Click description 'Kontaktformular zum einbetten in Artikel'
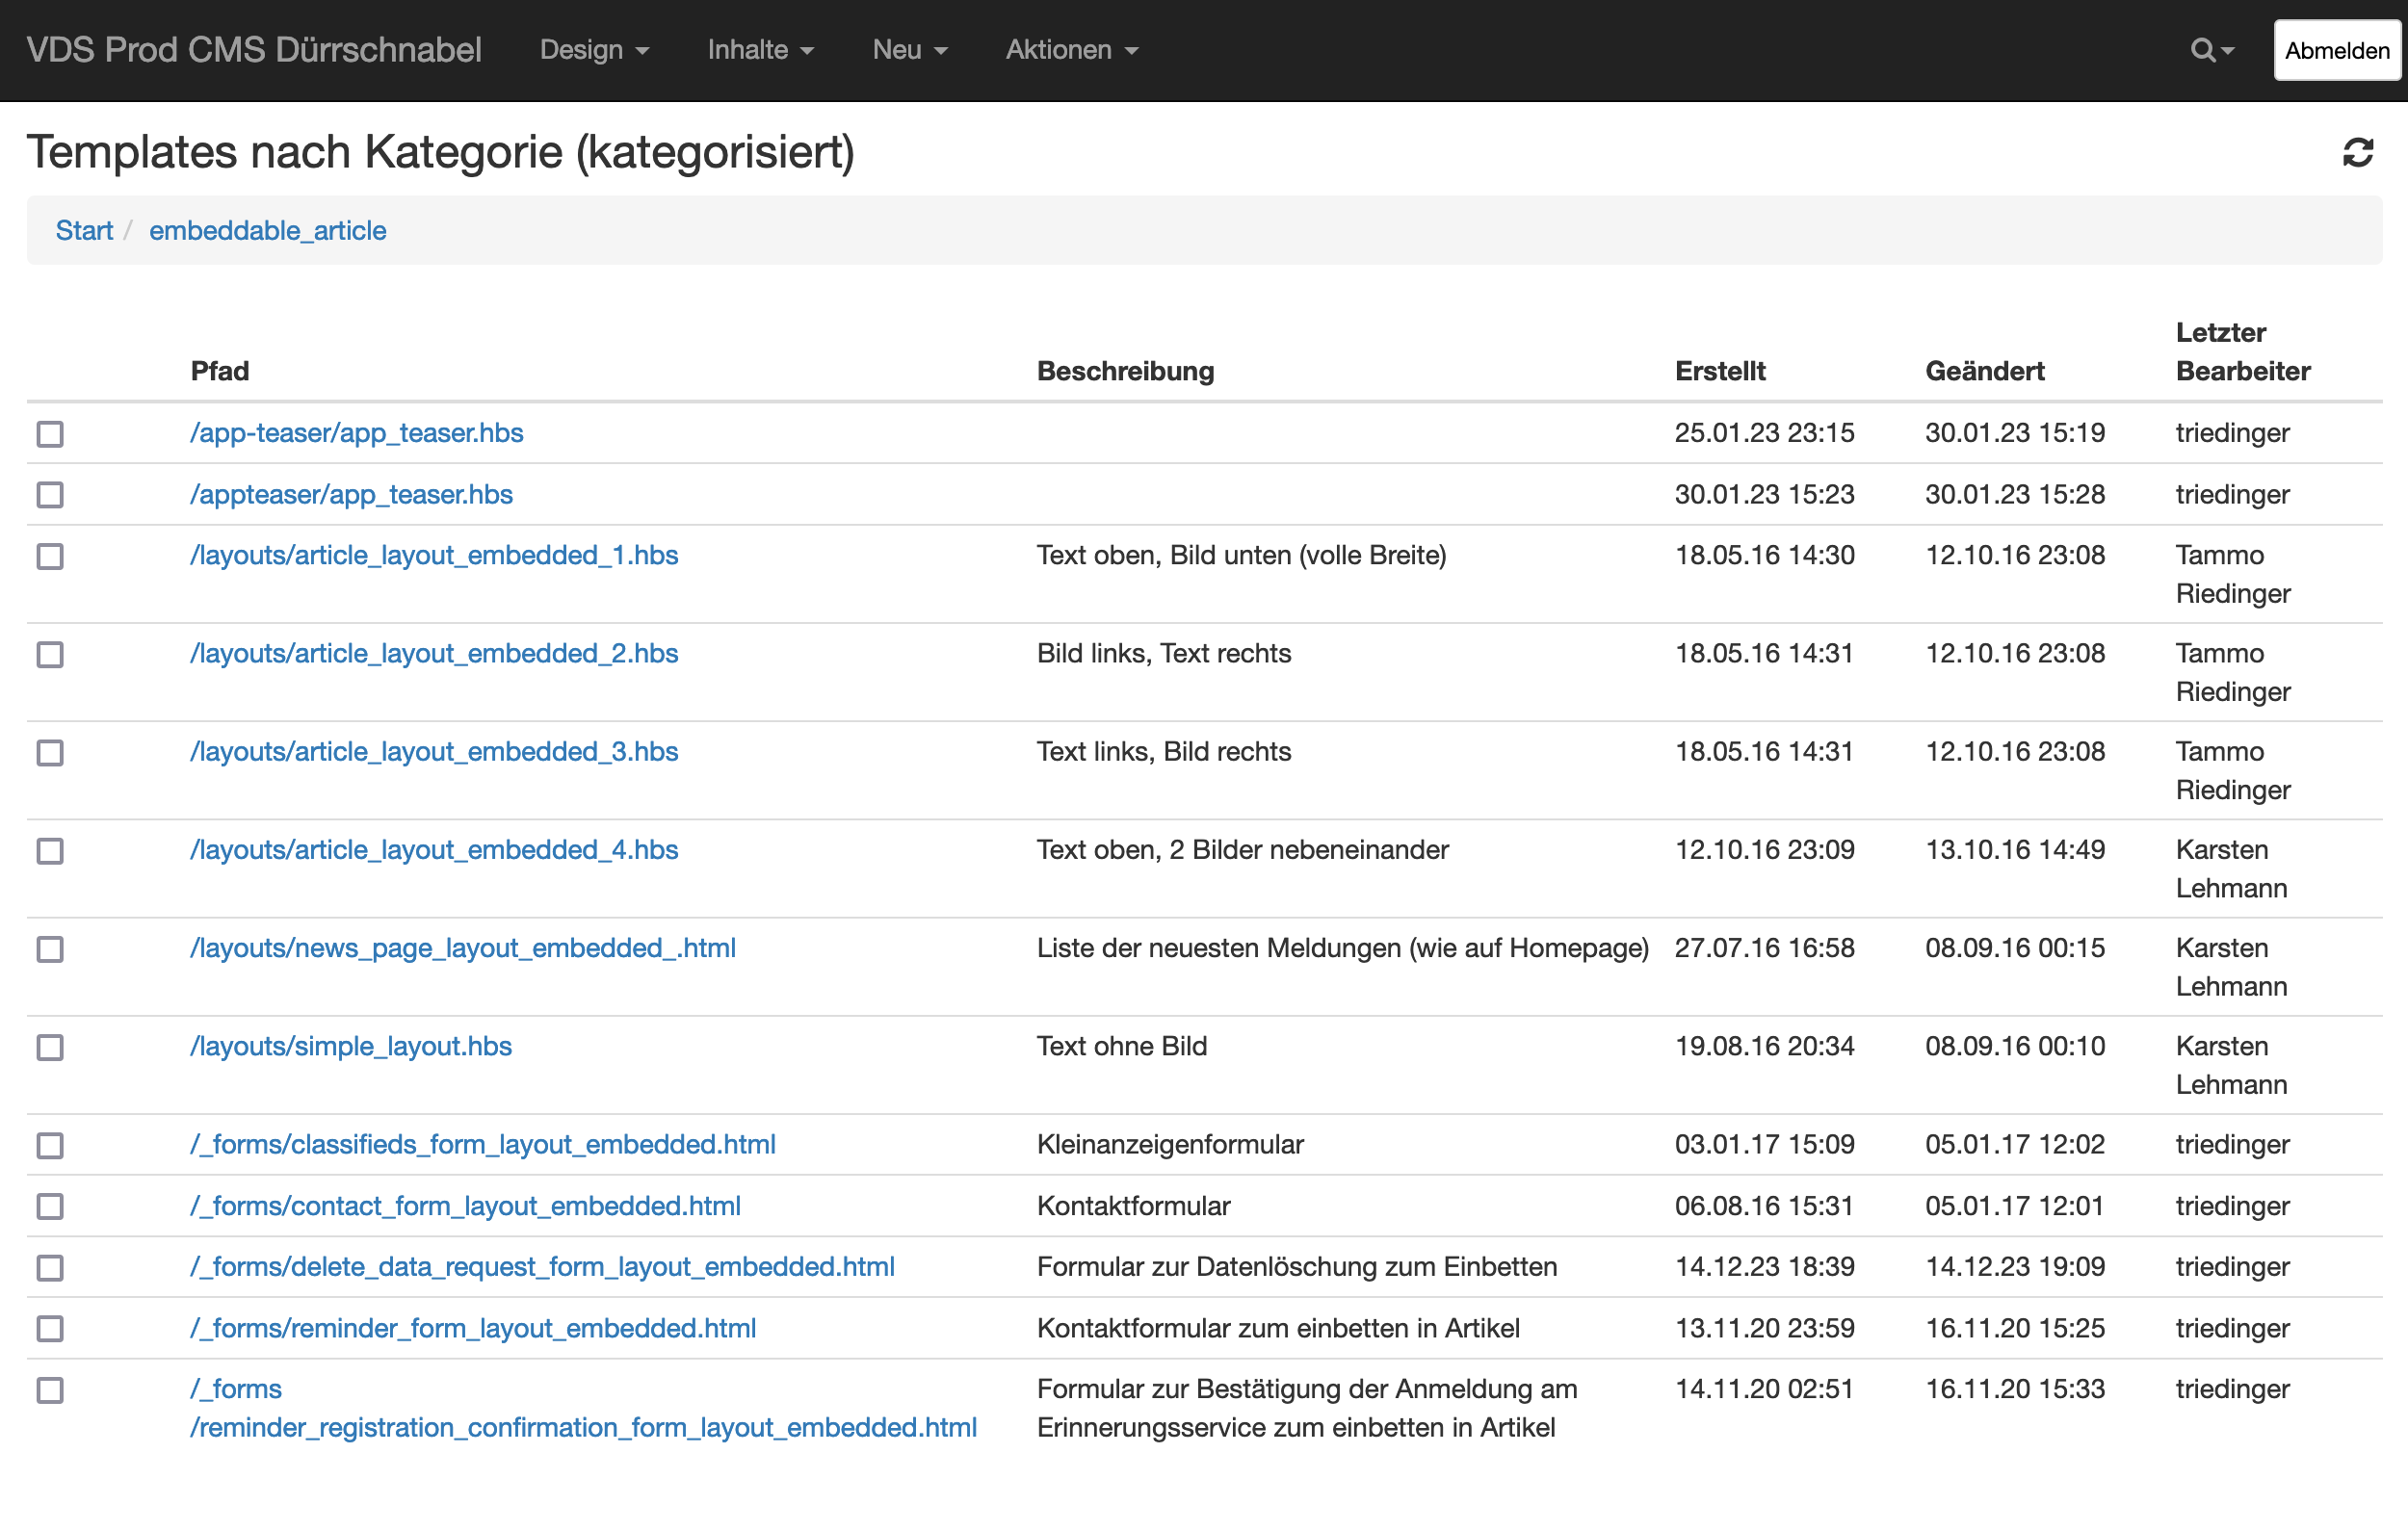Image resolution: width=2408 pixels, height=1531 pixels. [x=1278, y=1328]
